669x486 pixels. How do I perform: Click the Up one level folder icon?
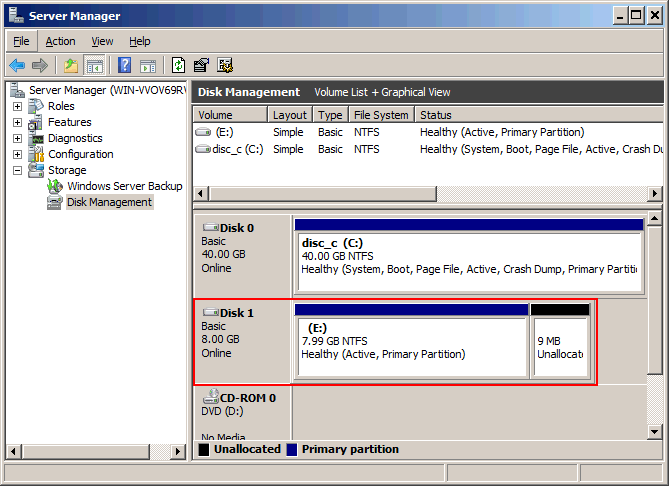click(71, 65)
